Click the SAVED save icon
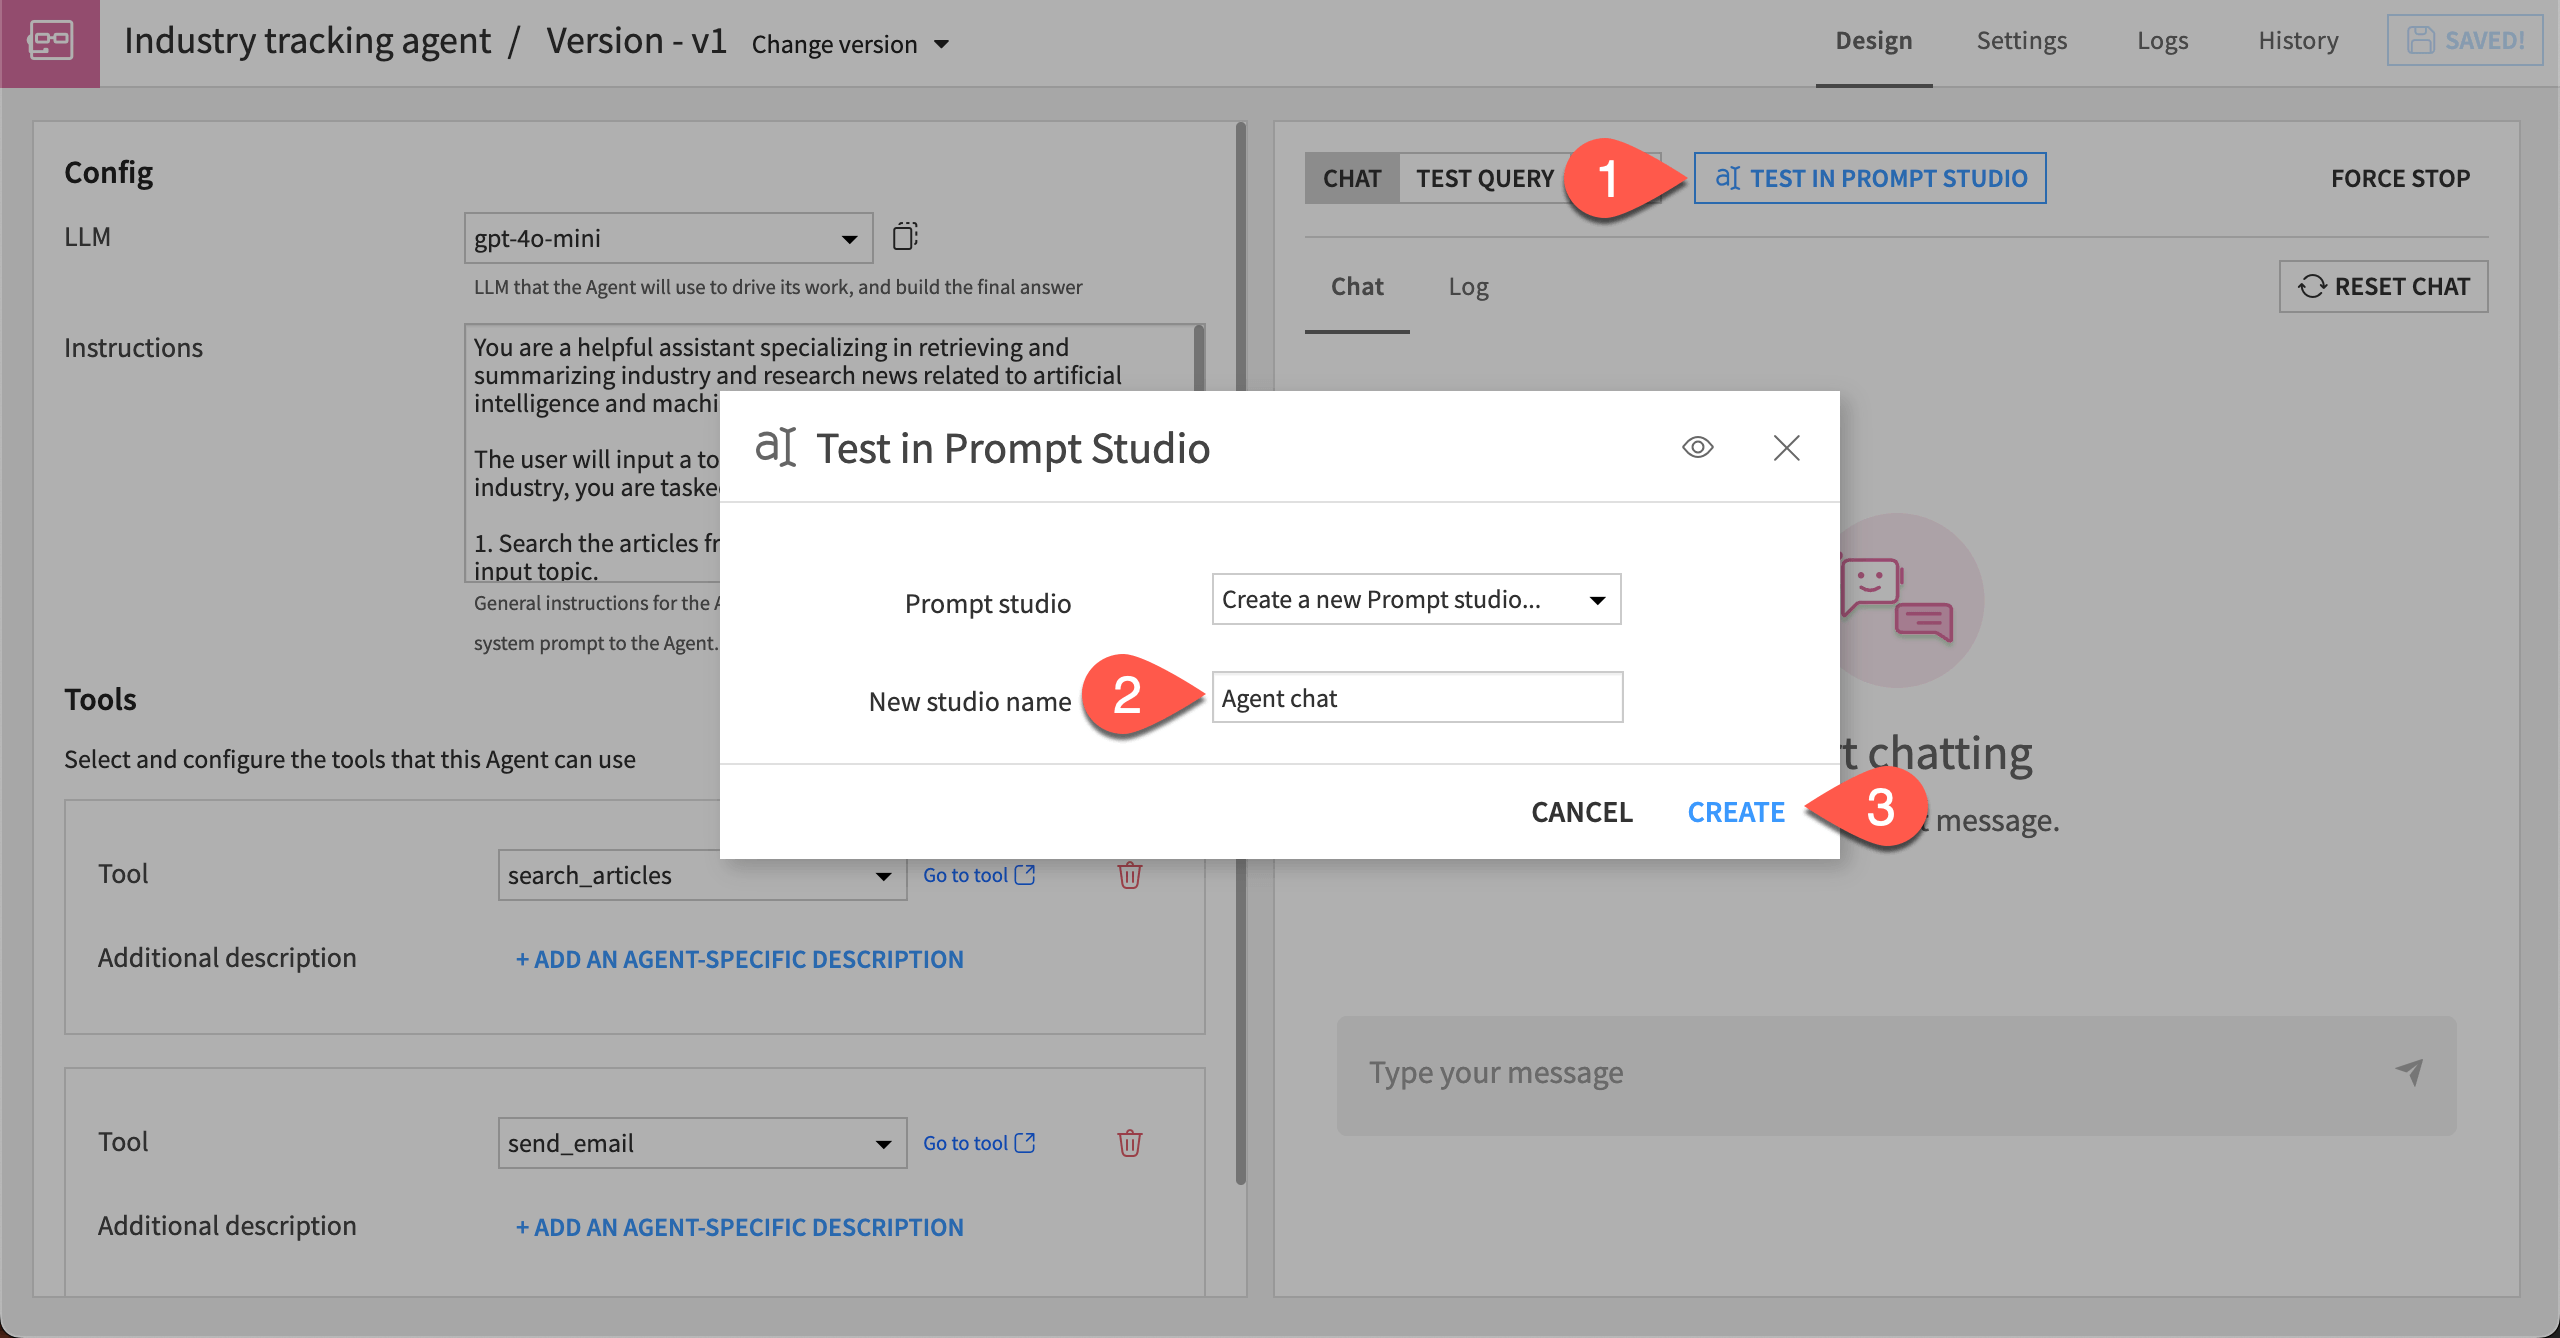This screenshot has height=1338, width=2560. coord(2419,40)
